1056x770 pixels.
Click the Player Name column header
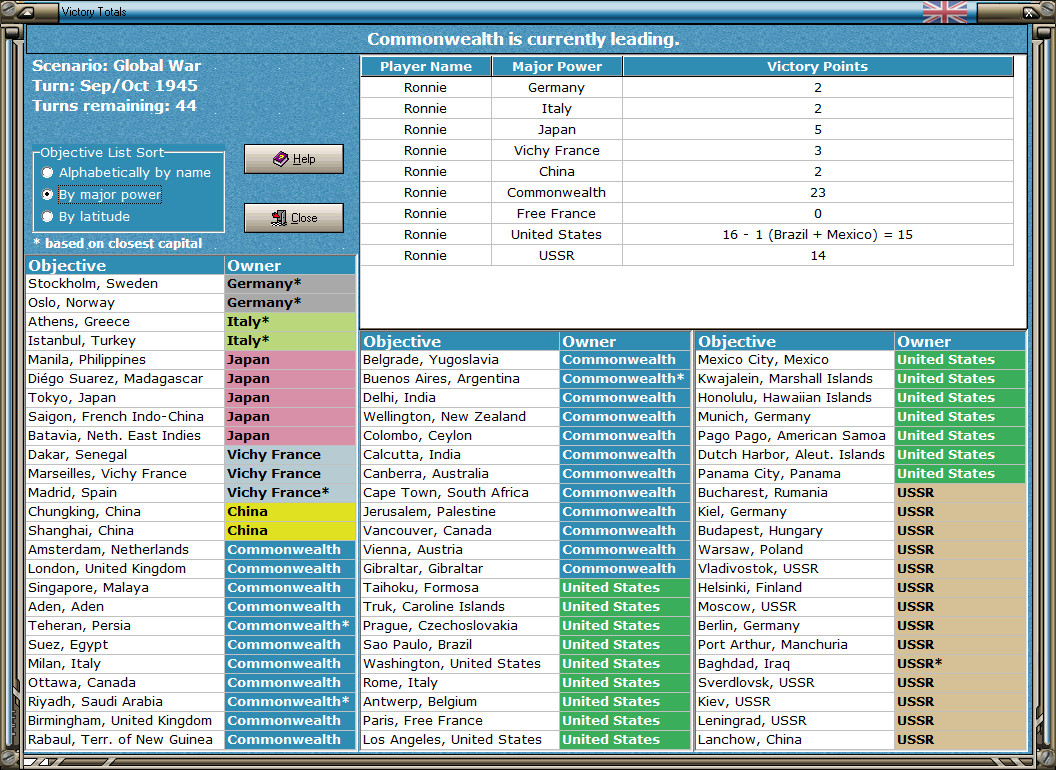click(x=426, y=66)
